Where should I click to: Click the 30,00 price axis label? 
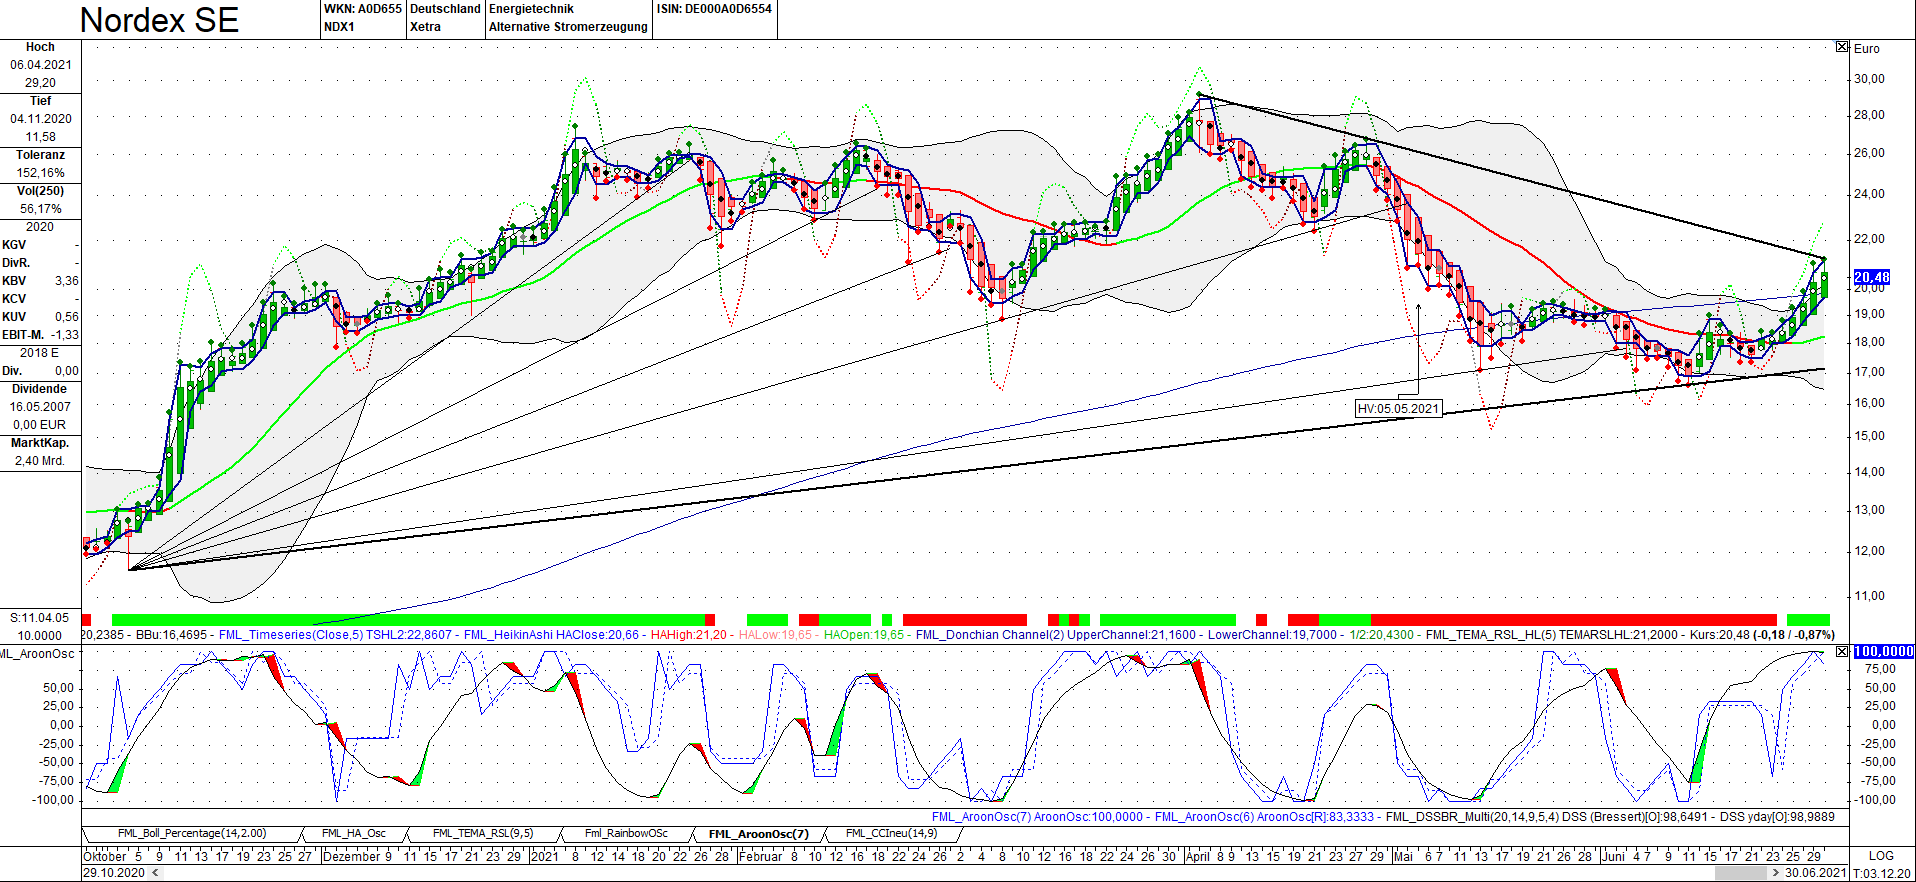[1869, 79]
